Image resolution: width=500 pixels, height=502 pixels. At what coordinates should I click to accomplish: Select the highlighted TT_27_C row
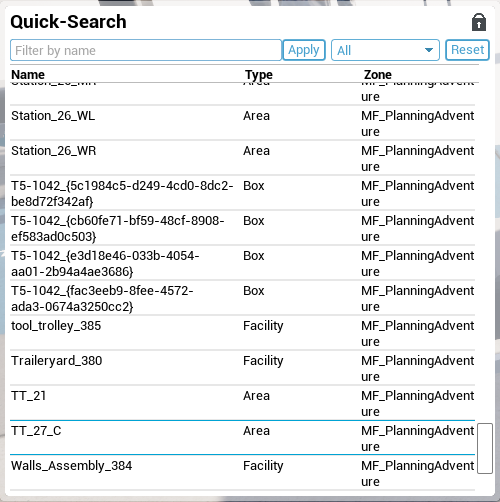(242, 438)
